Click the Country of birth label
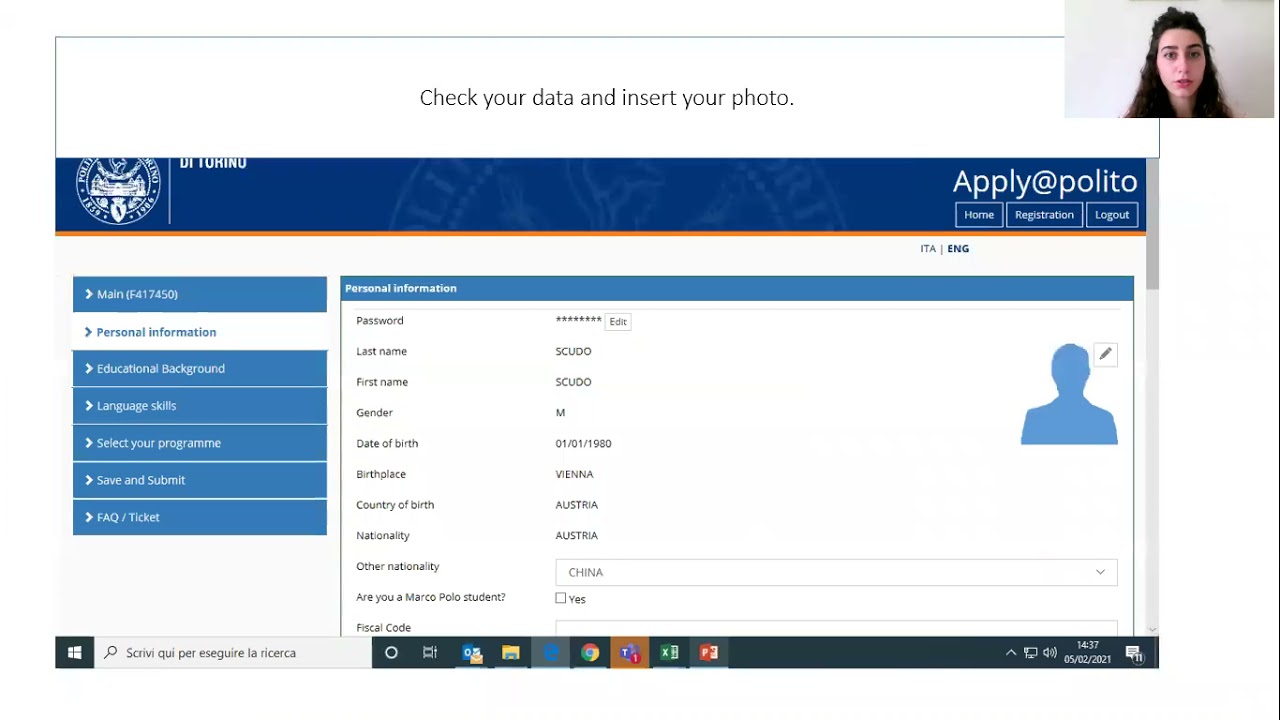The height and width of the screenshot is (720, 1280). click(x=395, y=505)
